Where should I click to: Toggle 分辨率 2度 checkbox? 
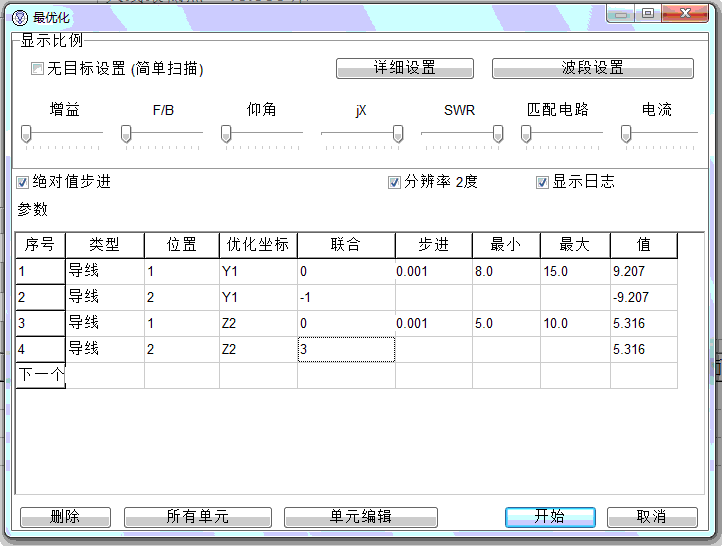click(x=394, y=182)
